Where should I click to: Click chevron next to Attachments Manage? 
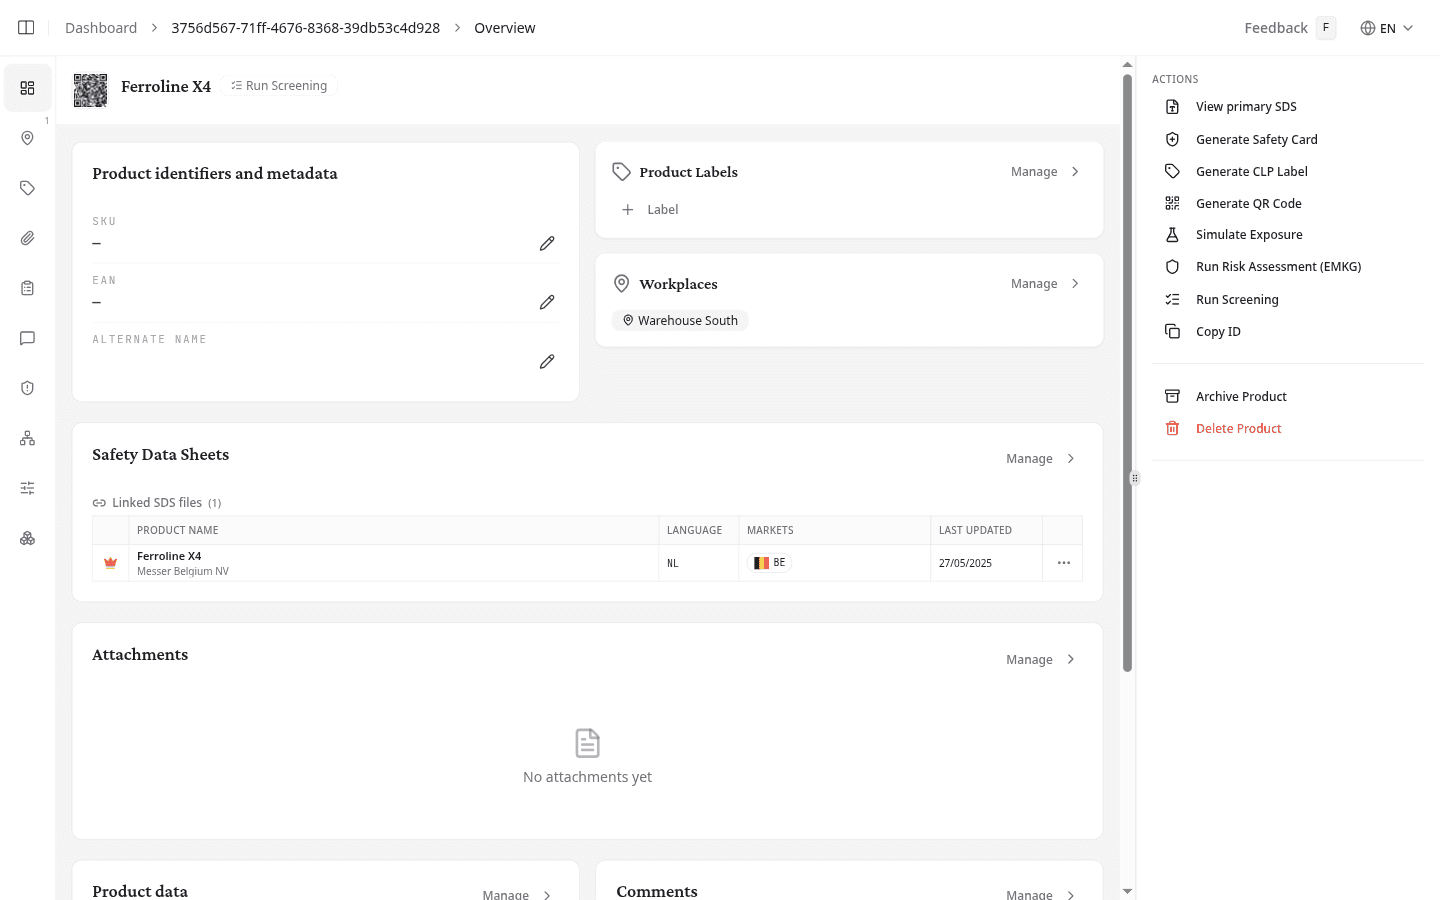1070,660
